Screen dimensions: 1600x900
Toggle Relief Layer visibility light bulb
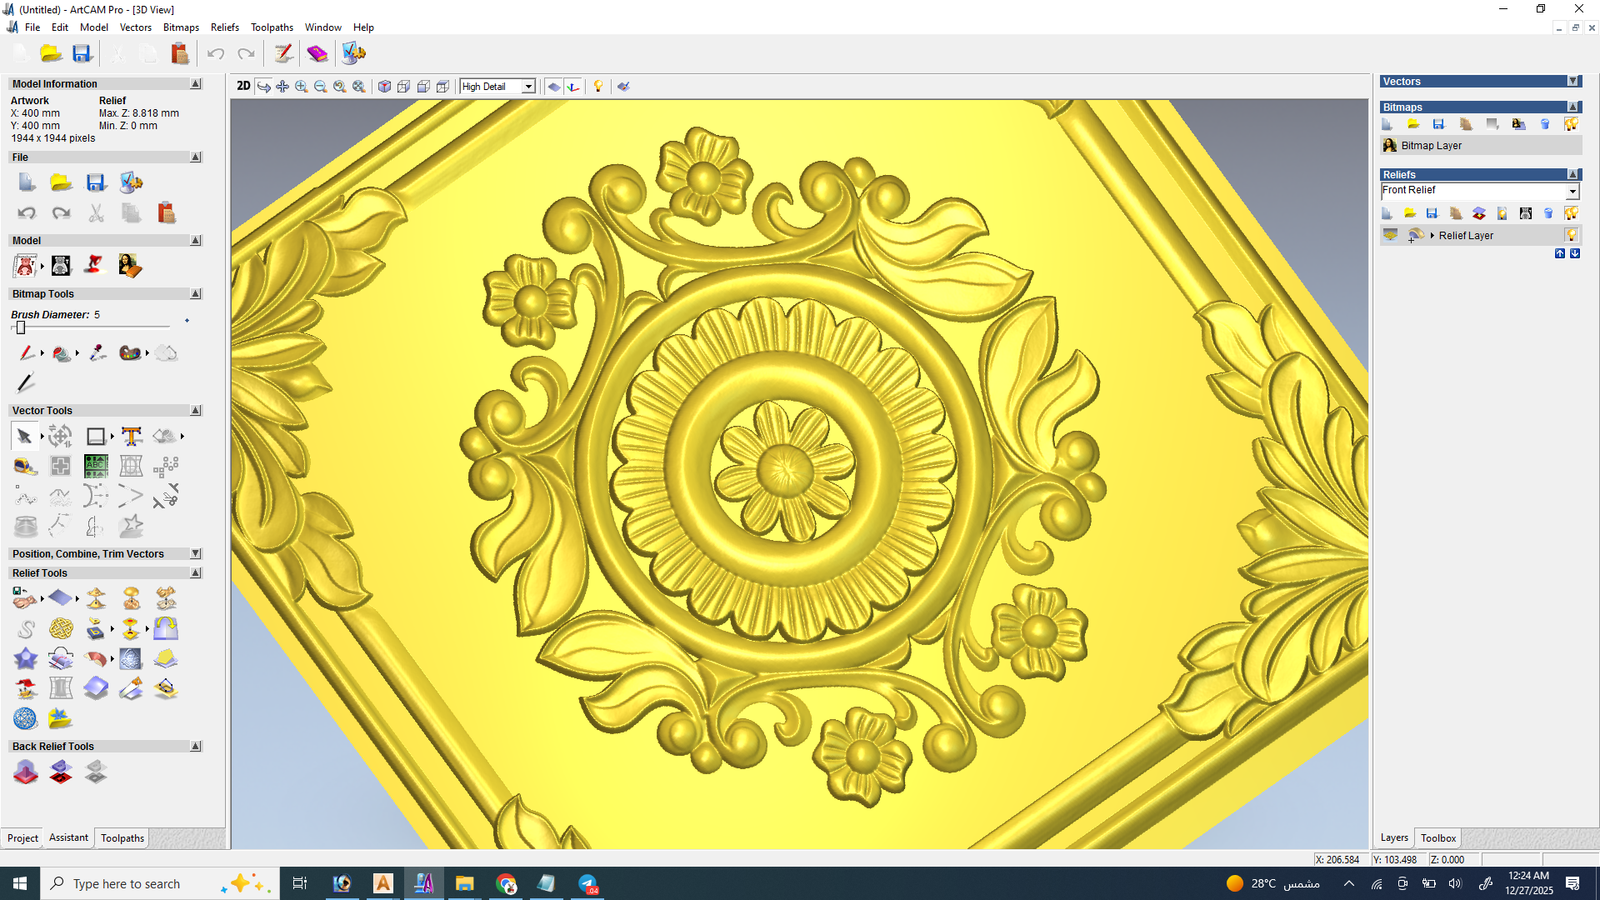1571,235
